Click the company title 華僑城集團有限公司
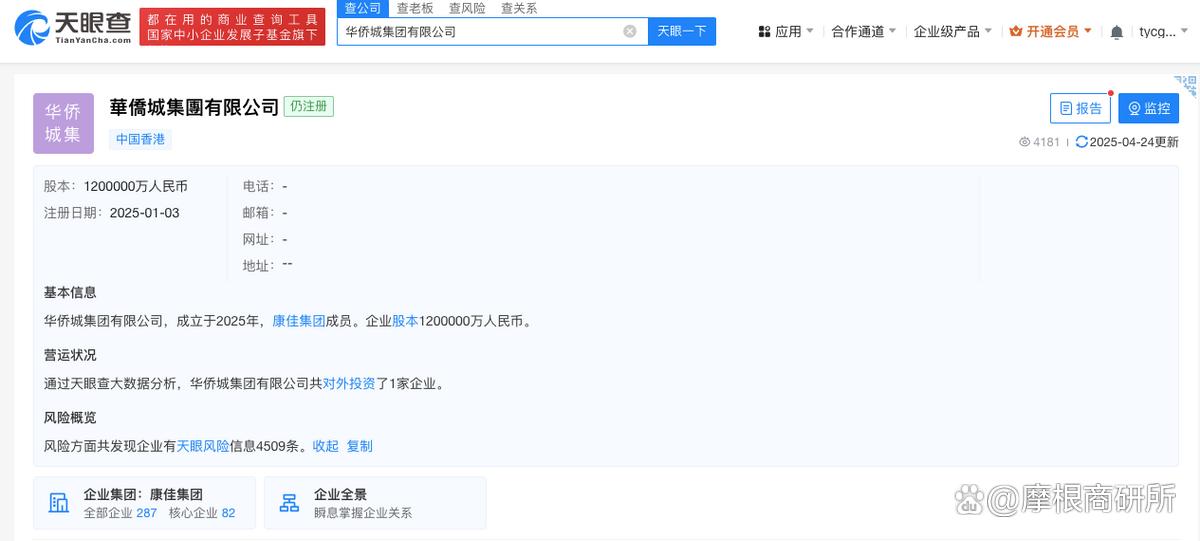 [x=194, y=107]
